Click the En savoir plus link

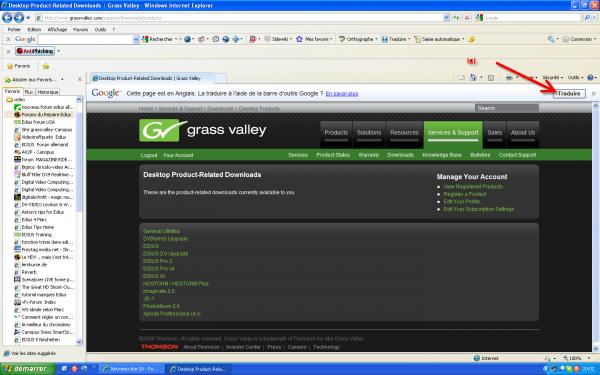pos(342,94)
